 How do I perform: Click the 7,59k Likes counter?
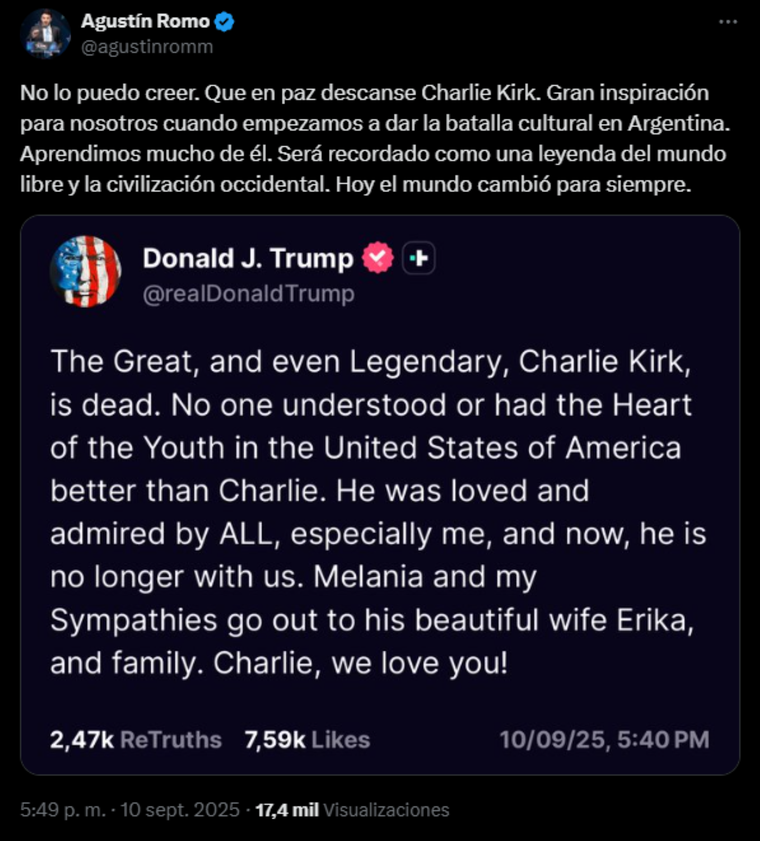[x=306, y=740]
